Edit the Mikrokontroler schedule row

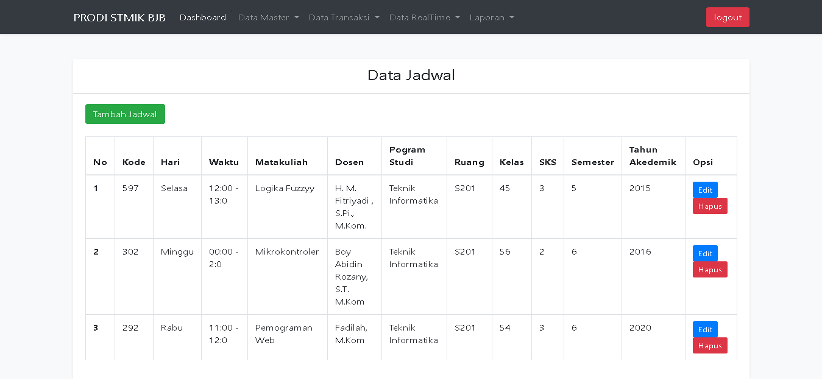pyautogui.click(x=705, y=253)
